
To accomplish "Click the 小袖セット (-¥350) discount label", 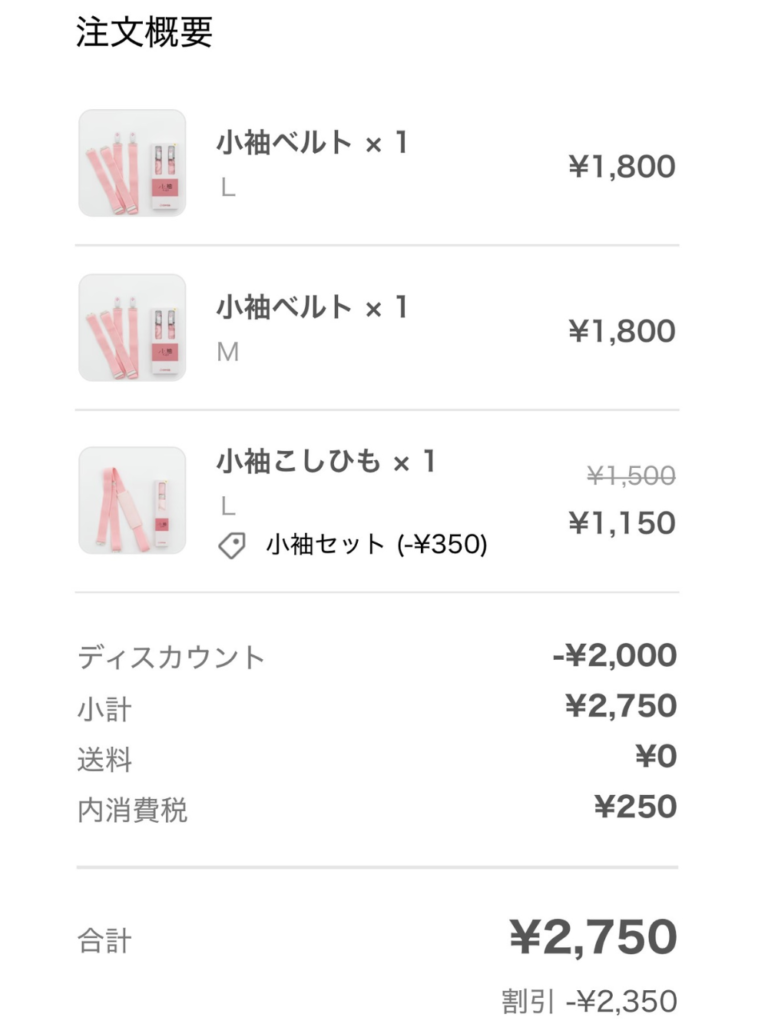I will coord(376,545).
